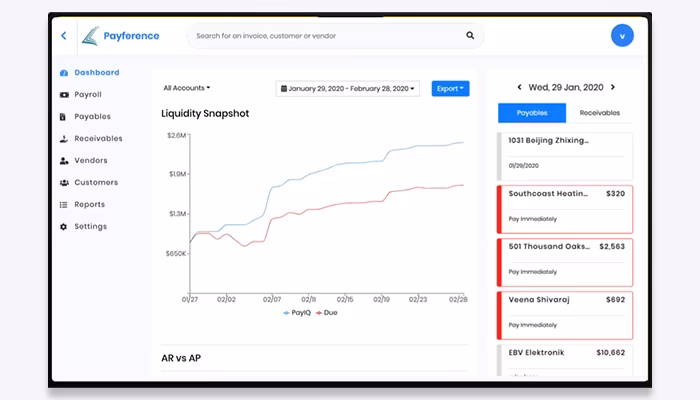Open Receivables menu item
The height and width of the screenshot is (400, 700).
pyautogui.click(x=98, y=138)
